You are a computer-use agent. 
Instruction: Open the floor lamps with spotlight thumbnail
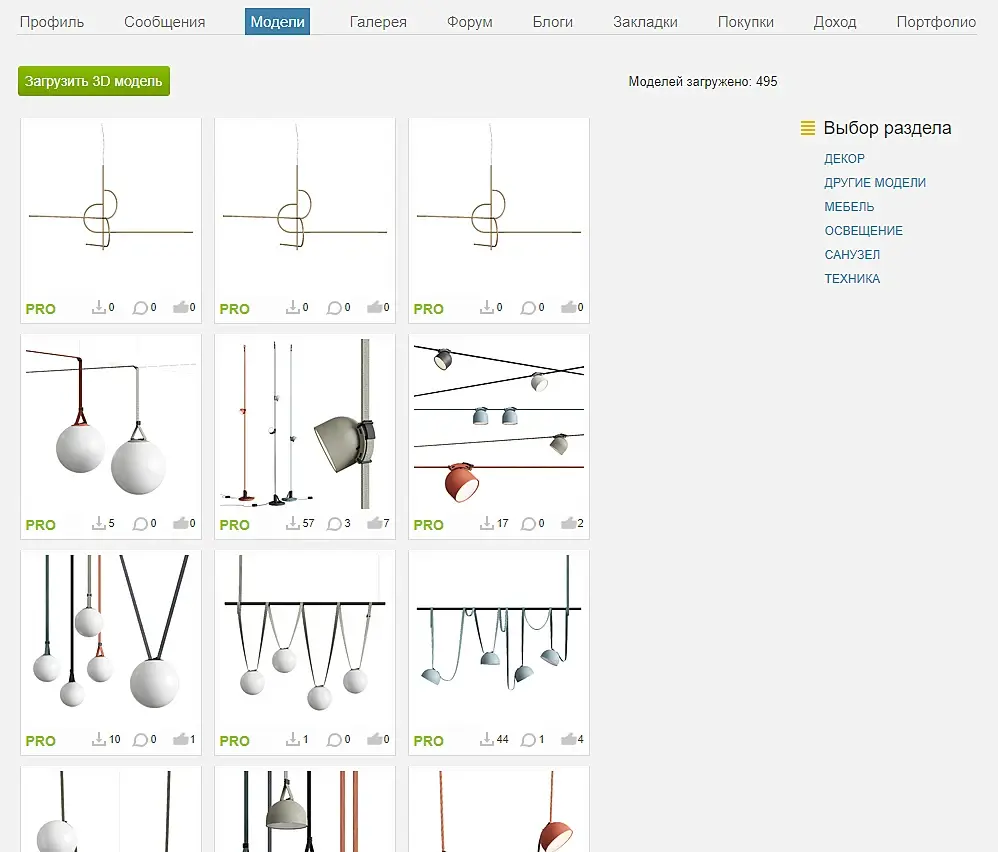pyautogui.click(x=305, y=424)
